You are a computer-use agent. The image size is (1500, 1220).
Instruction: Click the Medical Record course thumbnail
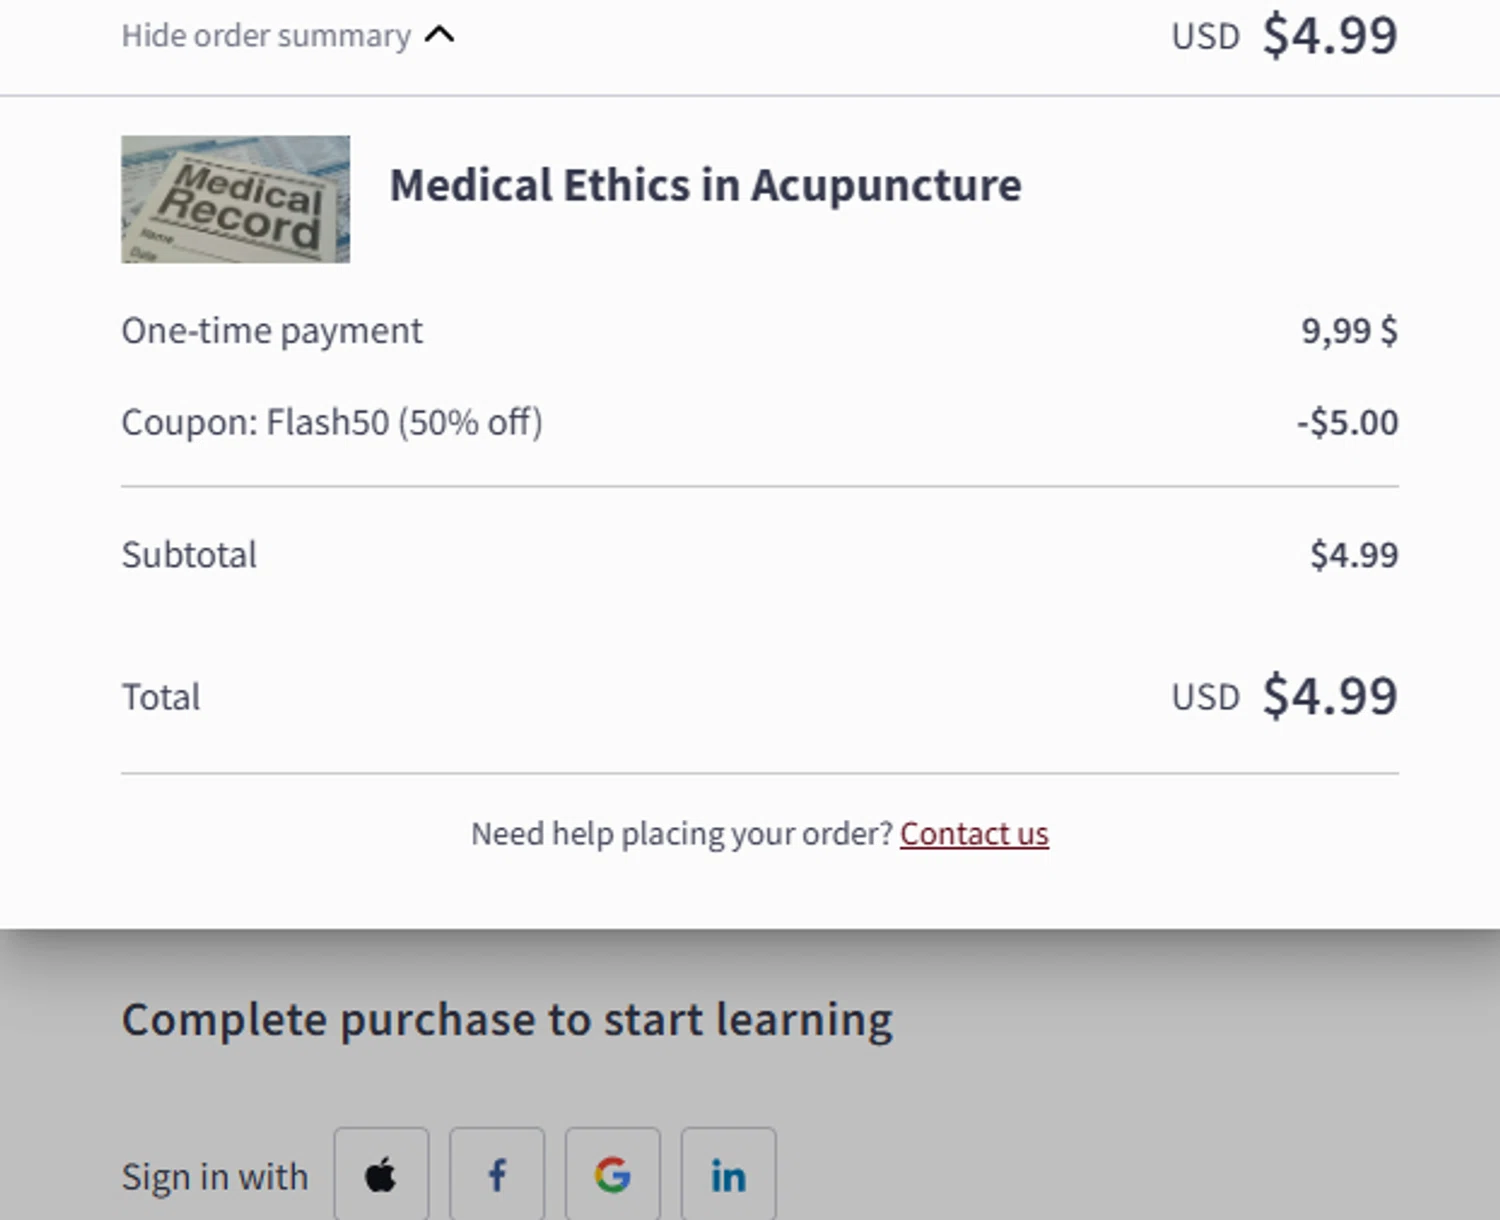(236, 199)
